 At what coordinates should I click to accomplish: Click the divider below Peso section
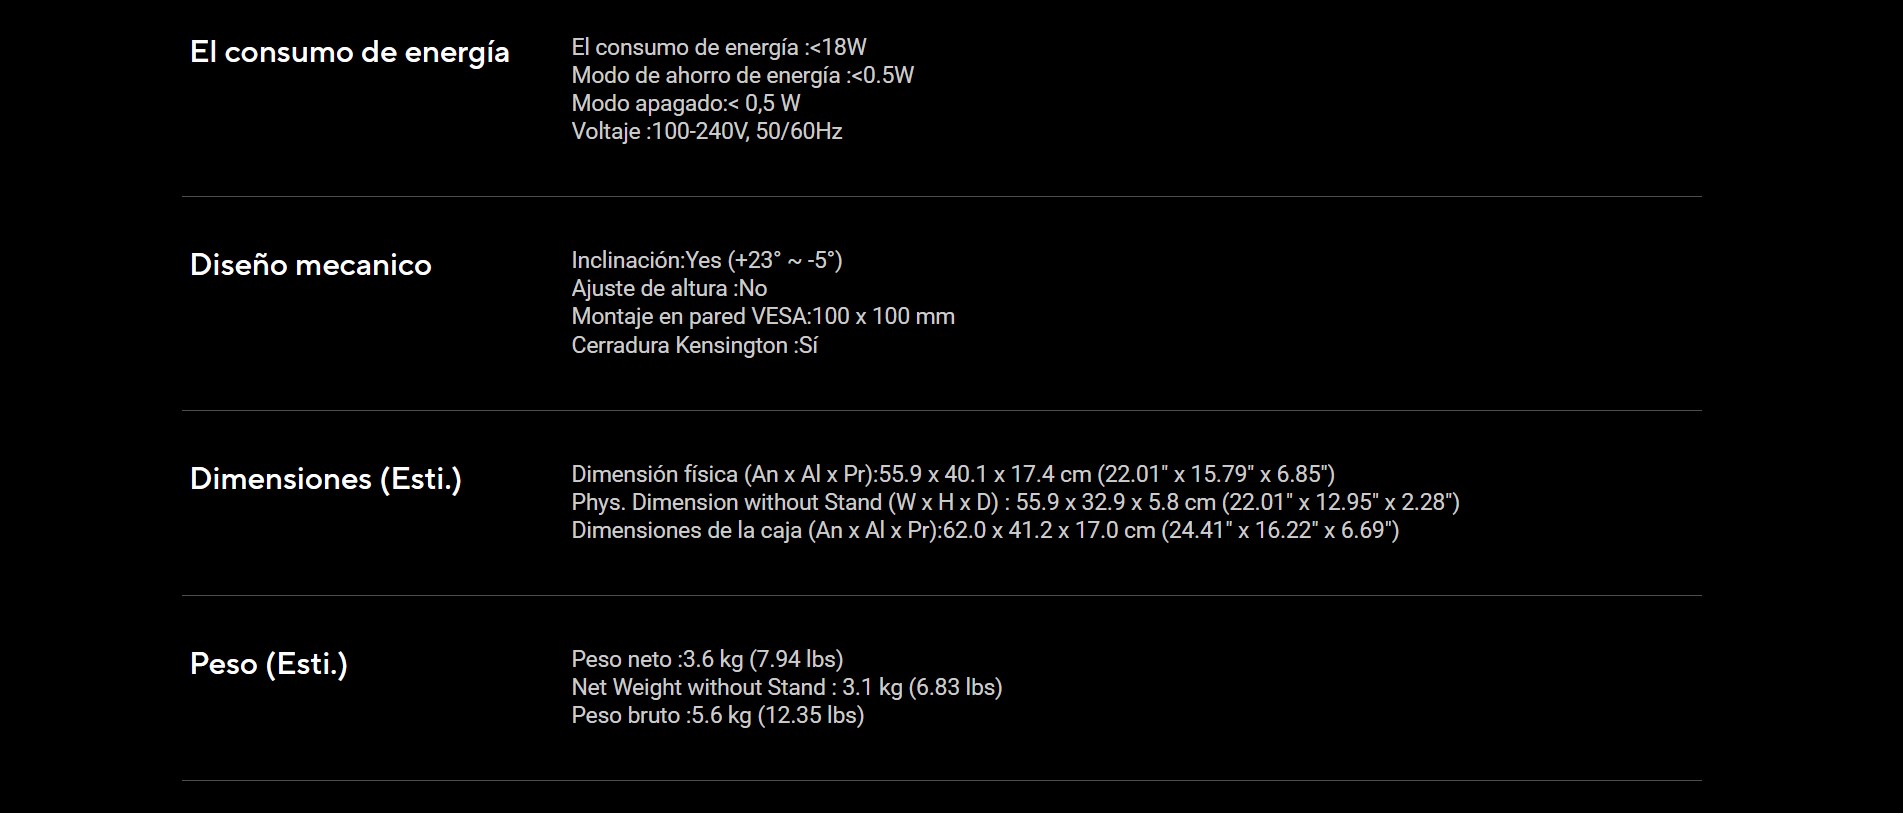point(941,780)
